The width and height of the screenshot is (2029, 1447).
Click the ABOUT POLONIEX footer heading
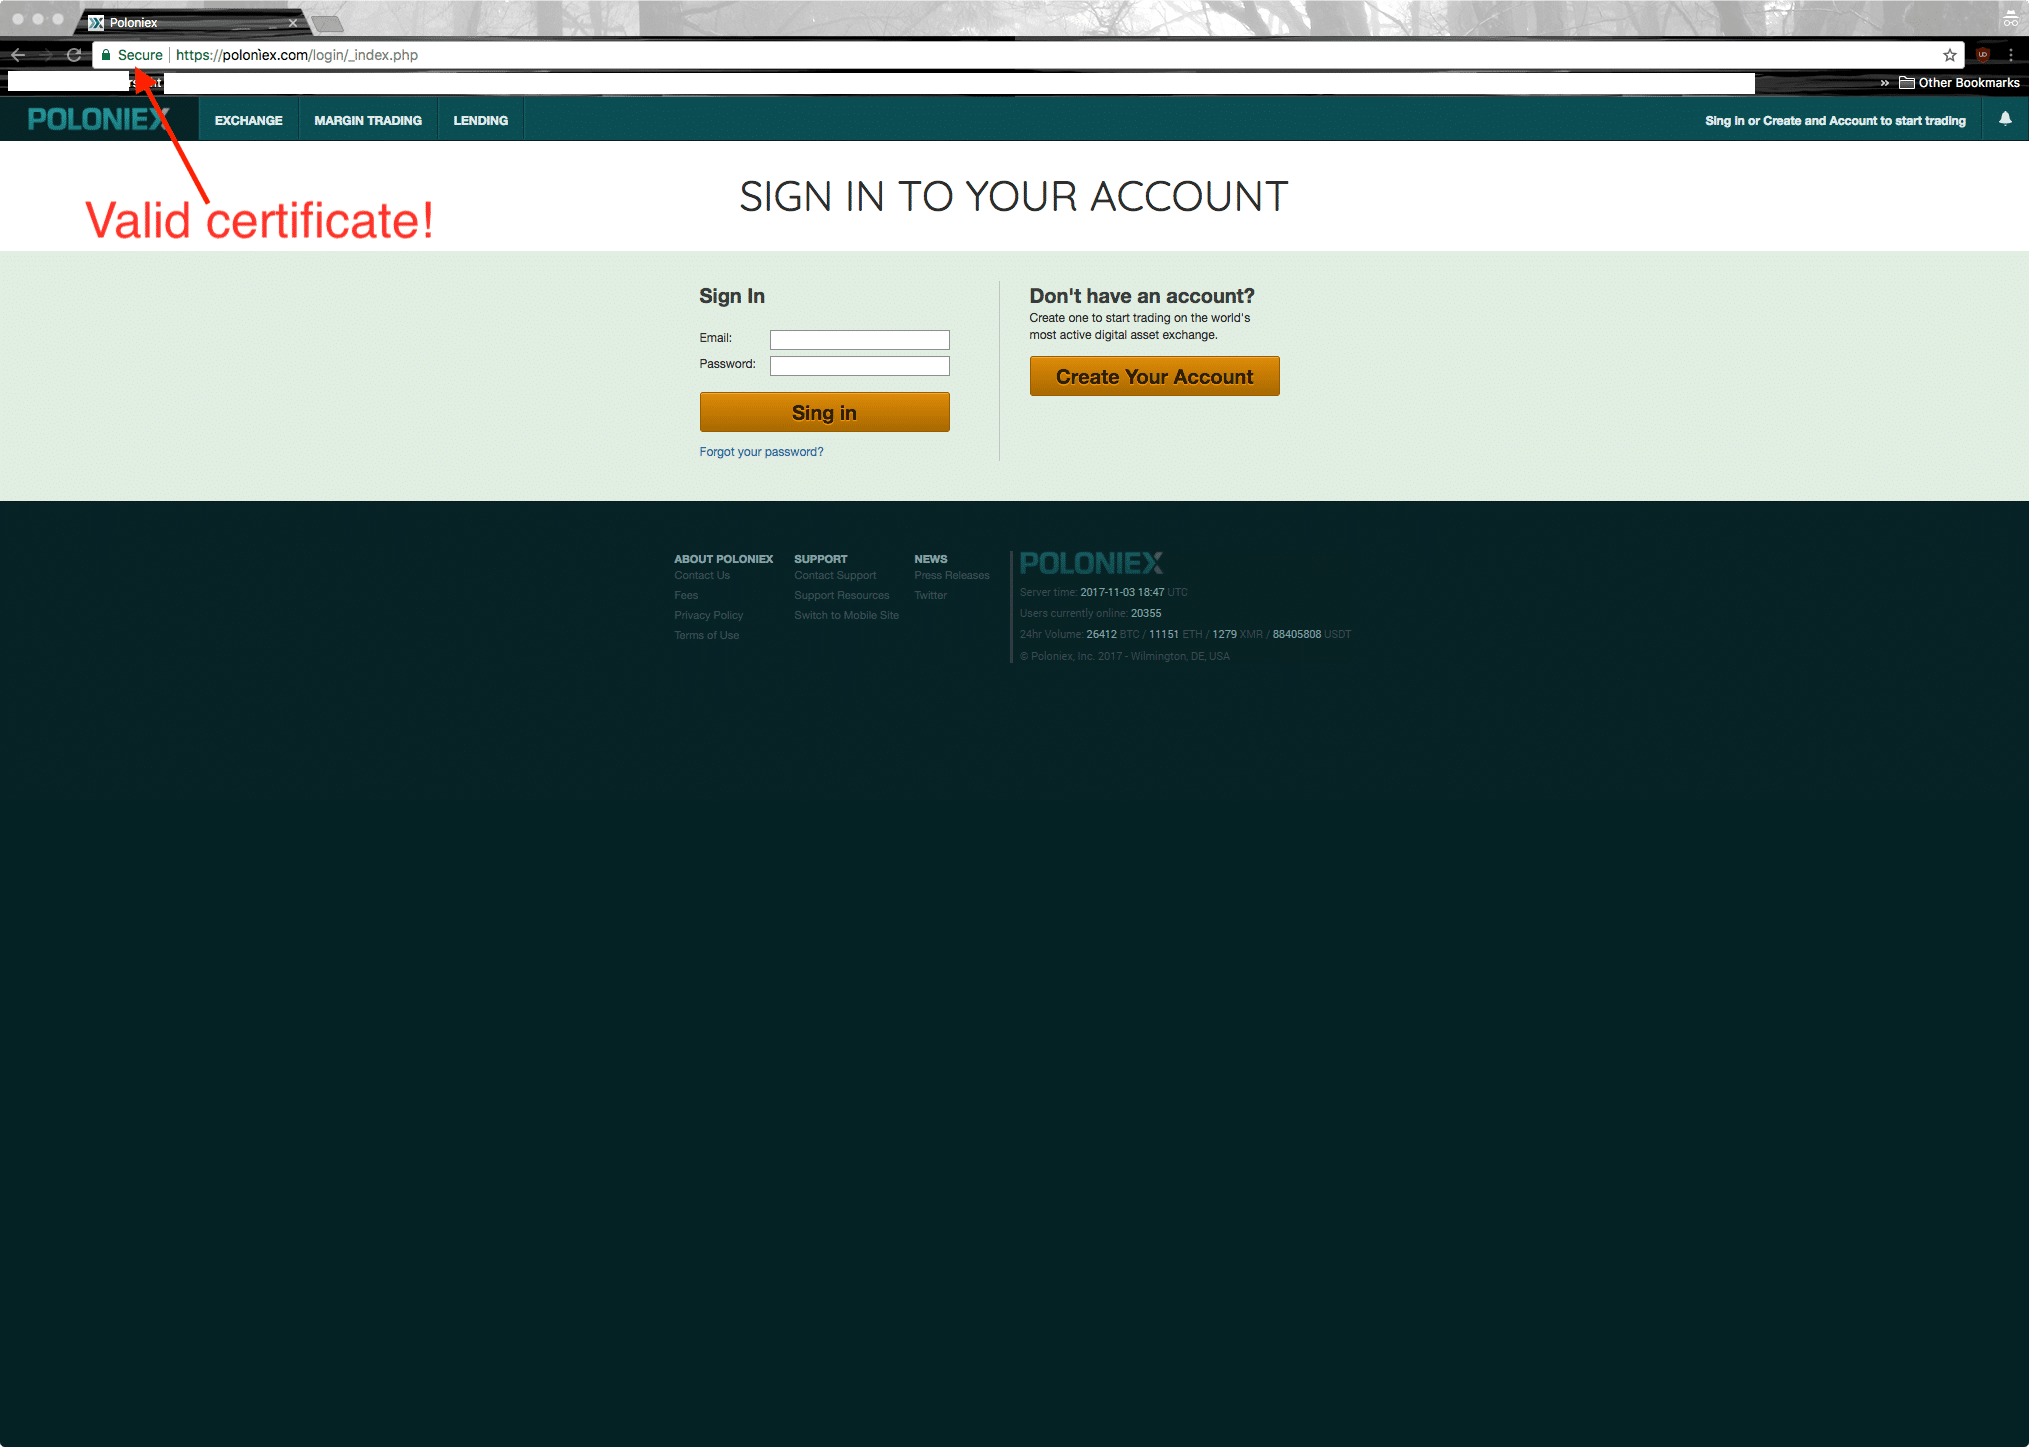click(x=723, y=559)
